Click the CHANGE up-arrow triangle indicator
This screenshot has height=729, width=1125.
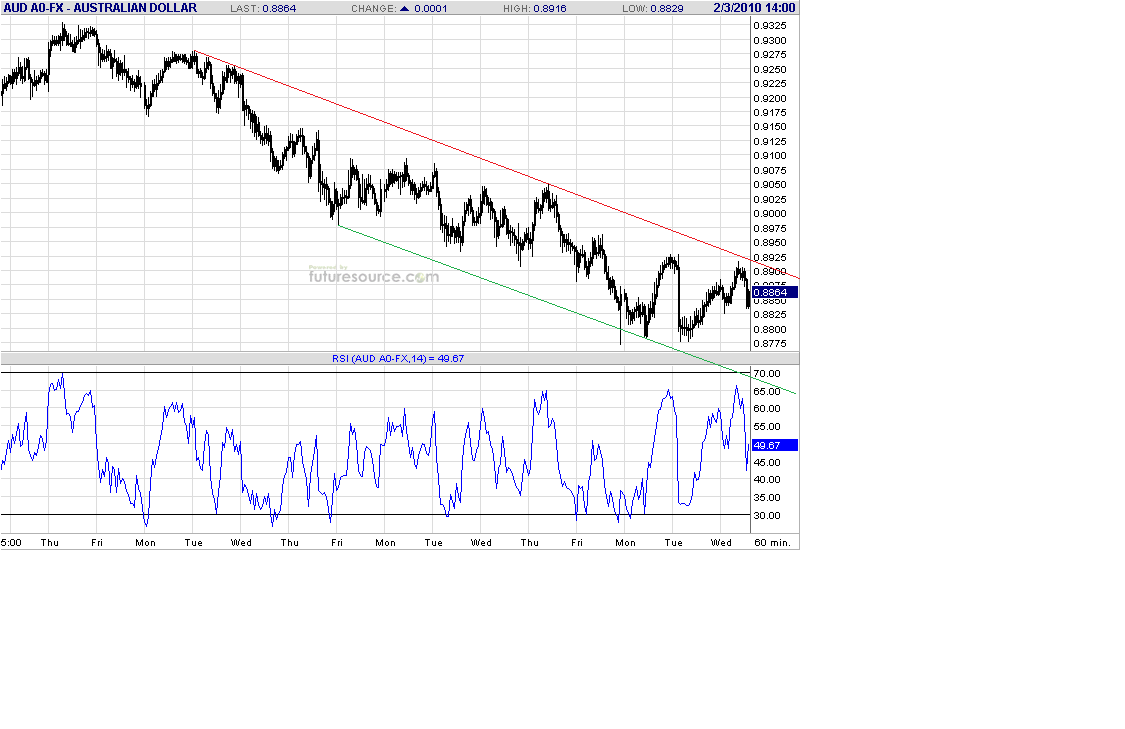click(405, 9)
